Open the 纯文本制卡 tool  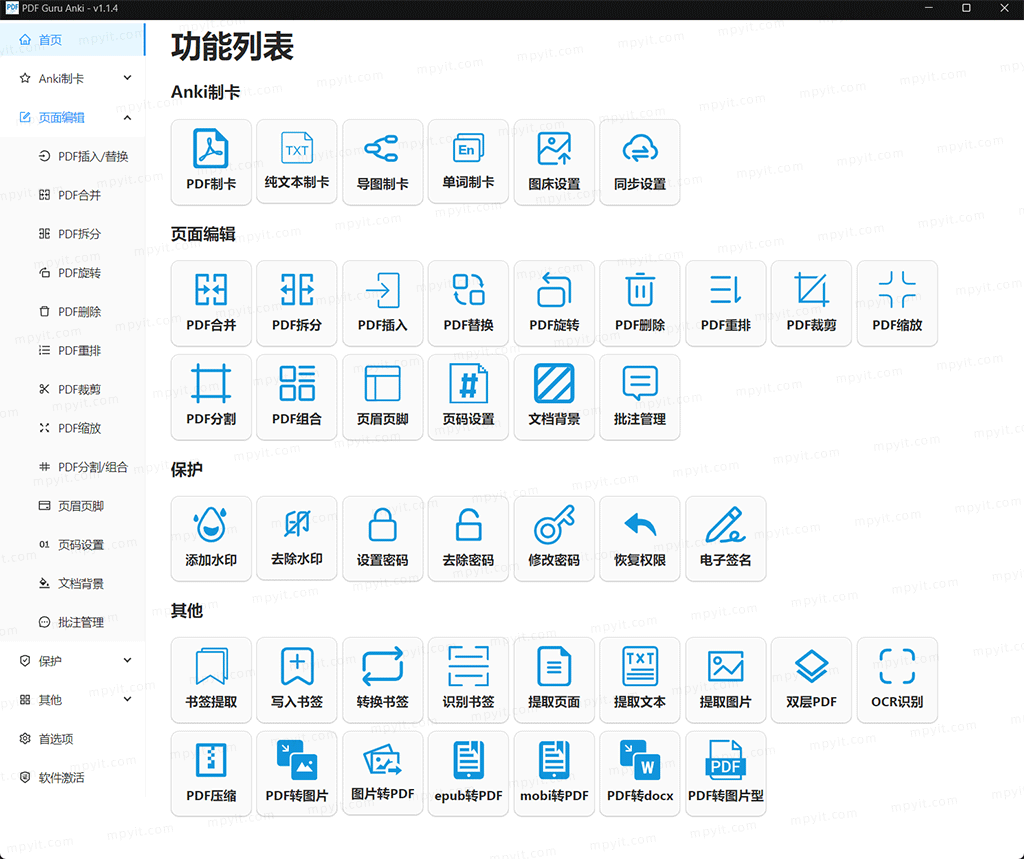(x=296, y=162)
